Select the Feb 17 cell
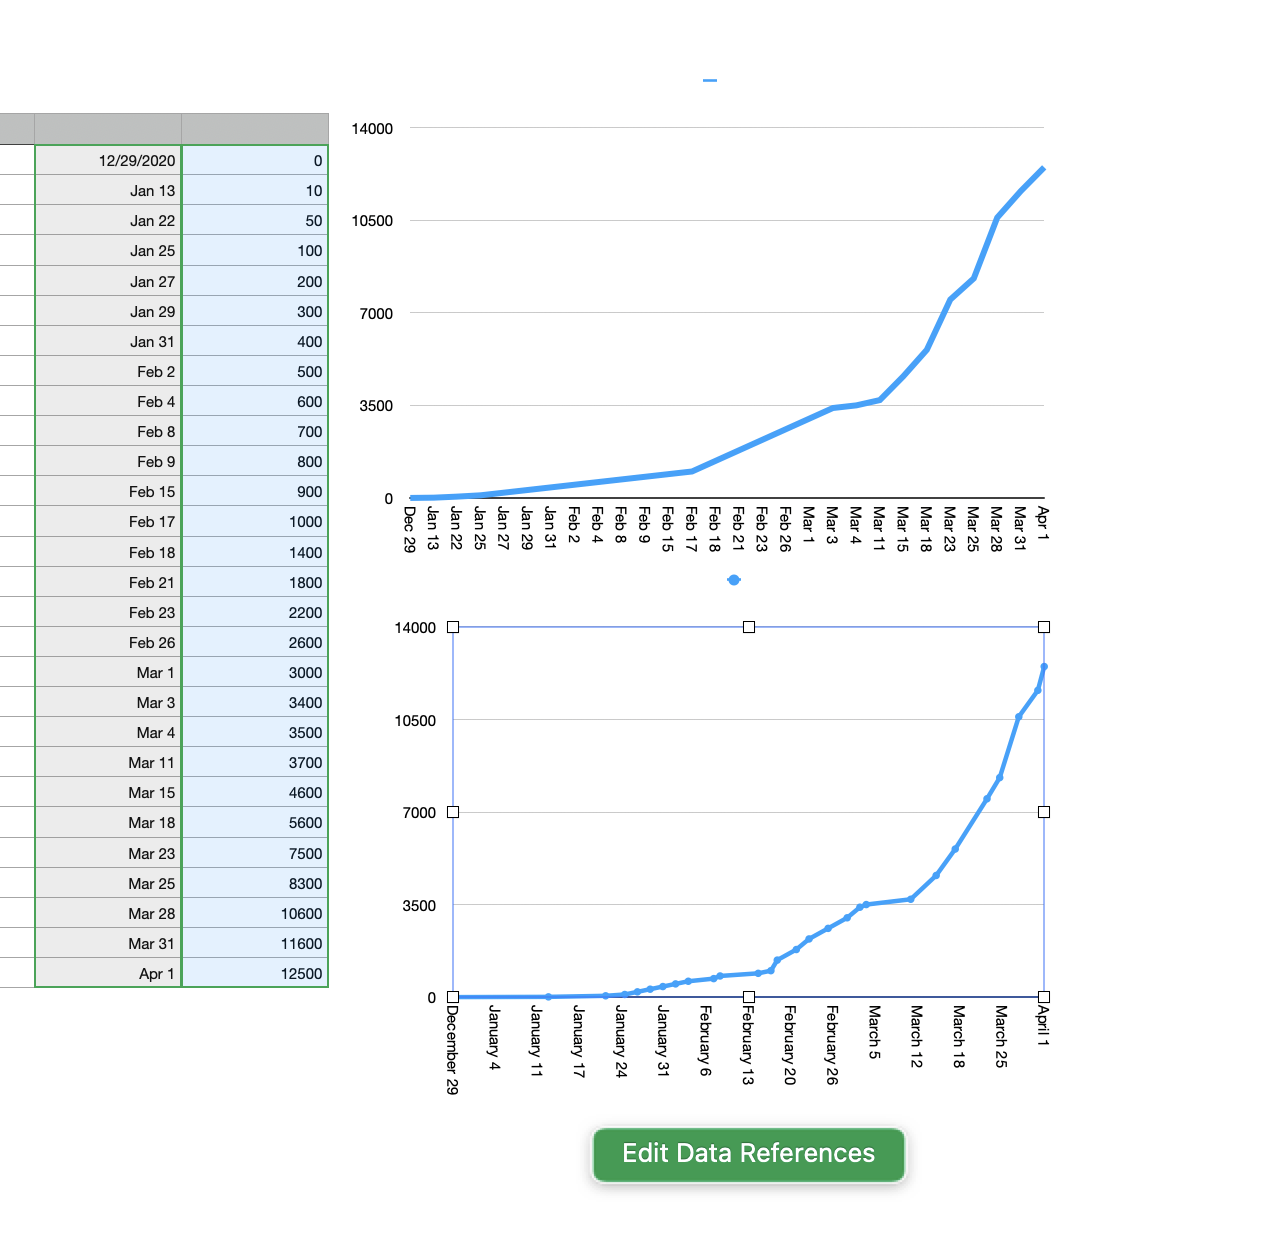The width and height of the screenshot is (1278, 1252). [108, 521]
